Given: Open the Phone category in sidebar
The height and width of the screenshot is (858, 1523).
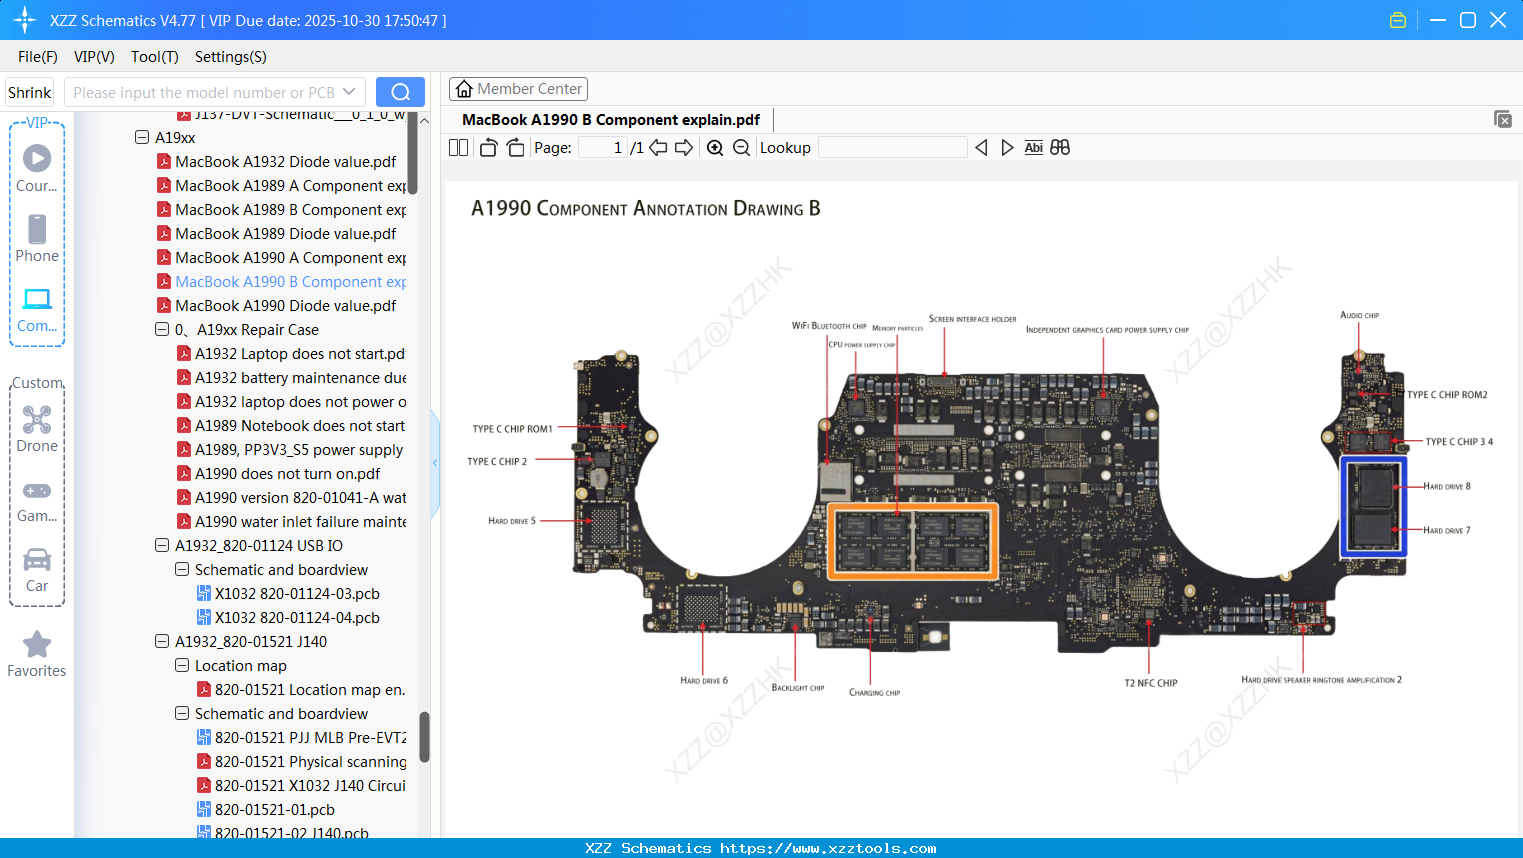Looking at the screenshot, I should pyautogui.click(x=37, y=238).
